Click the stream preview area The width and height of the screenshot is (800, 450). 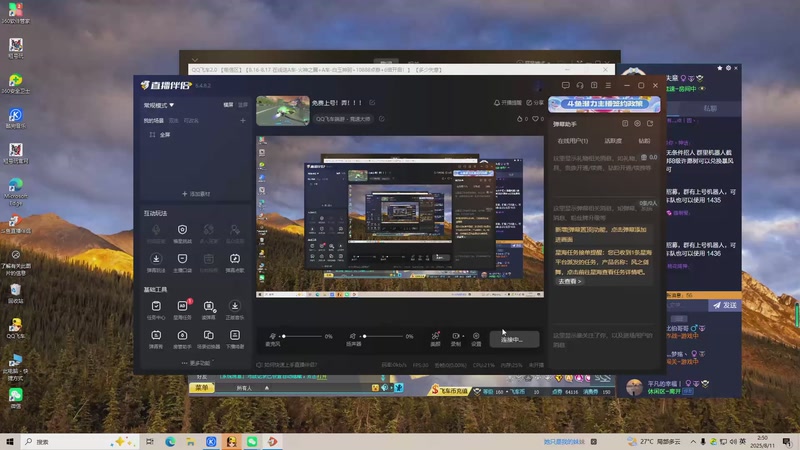point(400,216)
